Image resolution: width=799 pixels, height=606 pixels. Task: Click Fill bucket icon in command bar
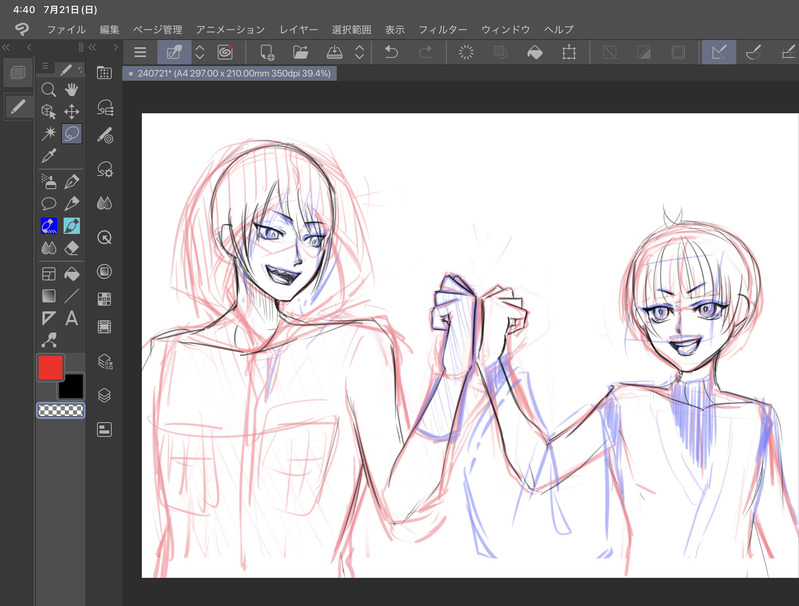(x=535, y=52)
